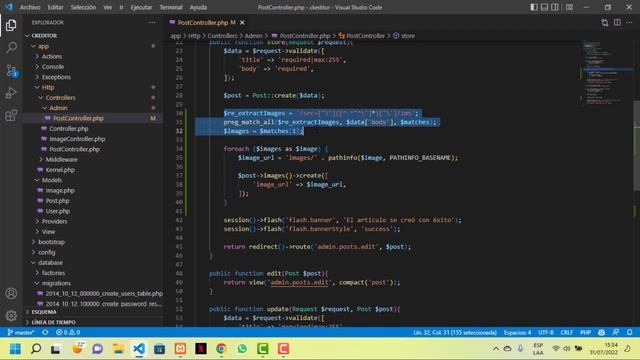Screen dimensions: 640x360
Task: Open the Search view in activity bar
Action: [11, 48]
